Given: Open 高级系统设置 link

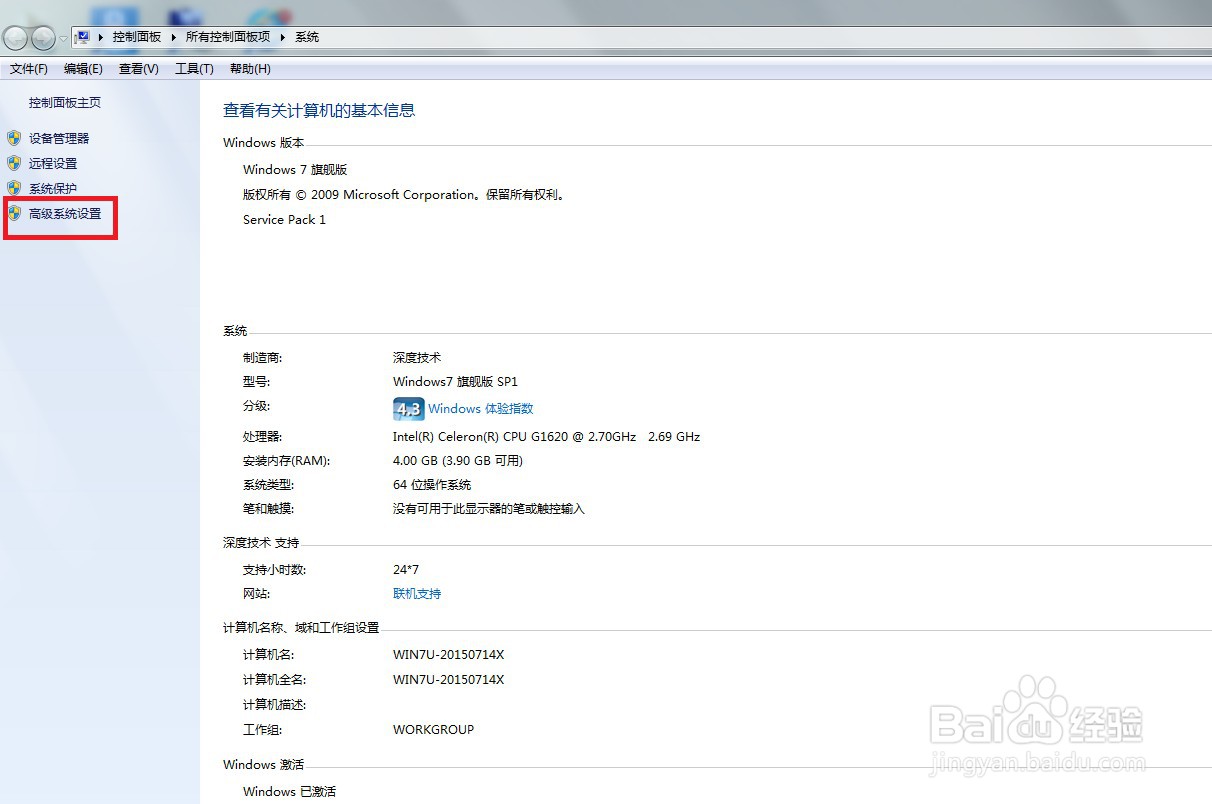Looking at the screenshot, I should point(65,214).
